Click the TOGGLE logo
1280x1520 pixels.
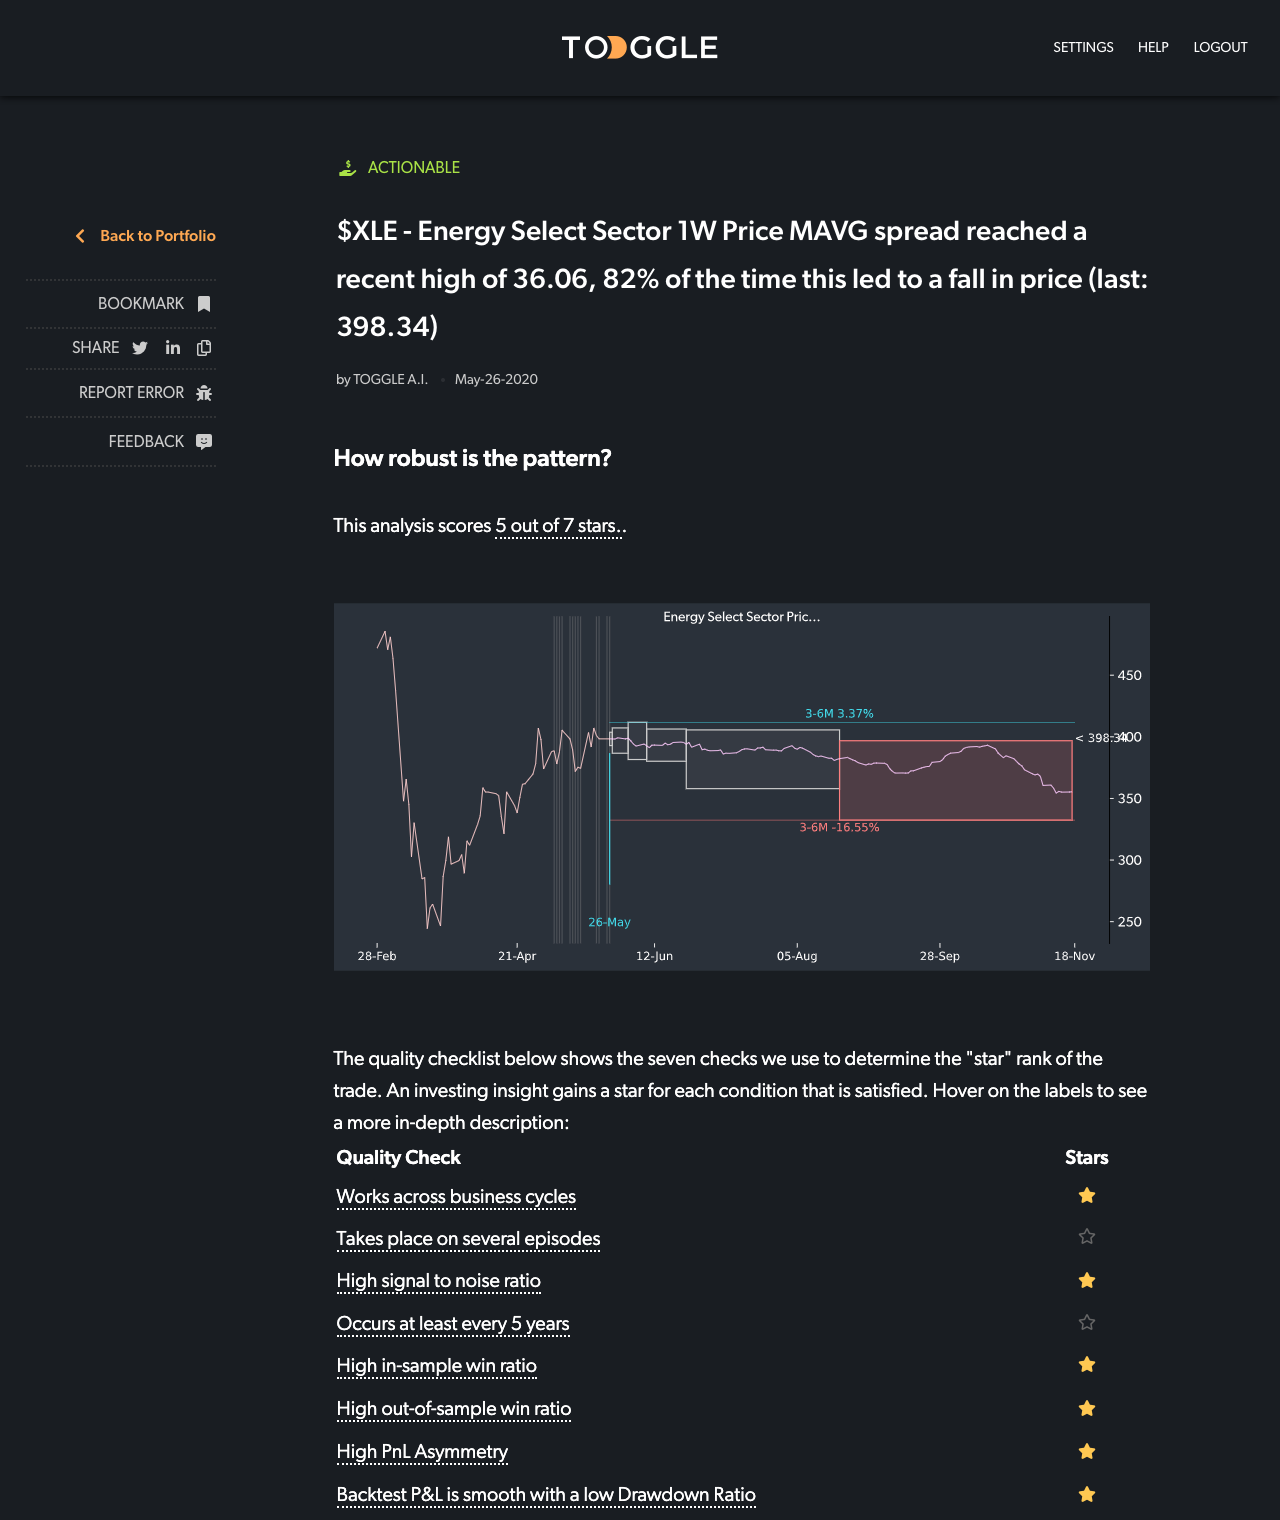point(640,47)
